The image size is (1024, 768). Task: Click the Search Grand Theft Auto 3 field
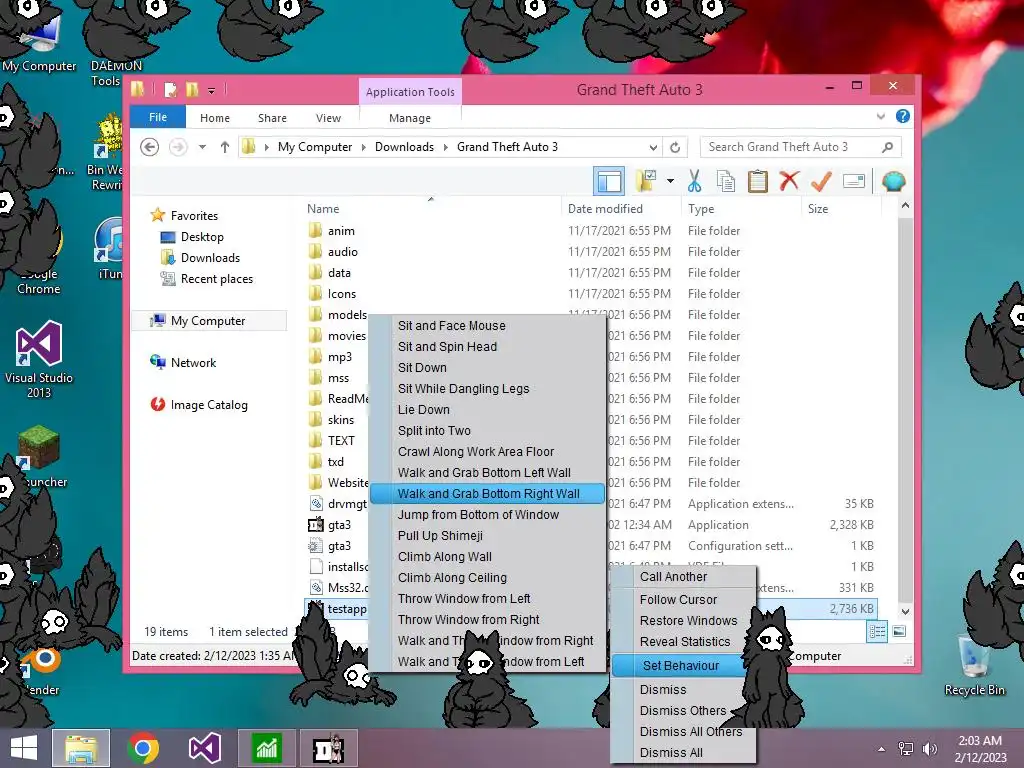[x=801, y=147]
